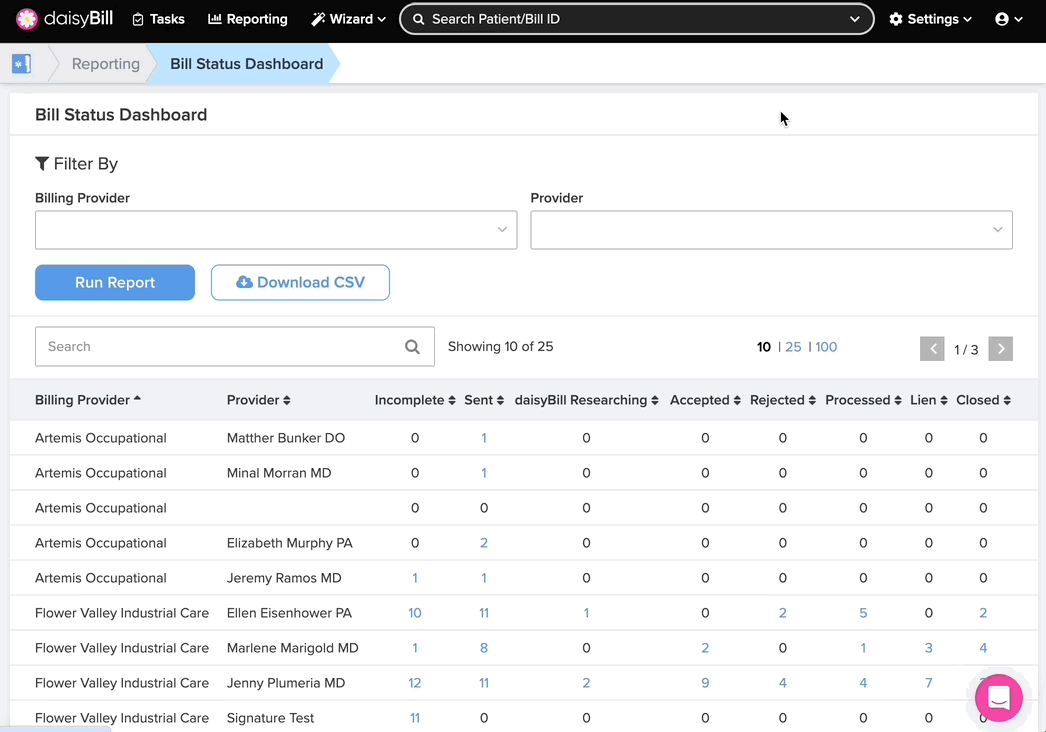Open Researching 1 for Ellen Eisenhower PA

[586, 613]
